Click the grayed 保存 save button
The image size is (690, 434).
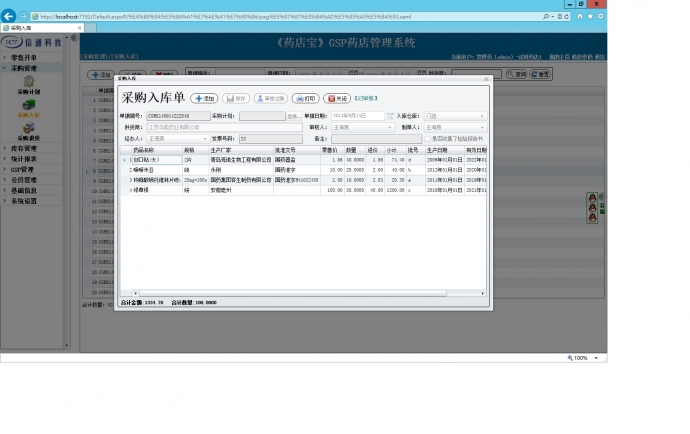point(236,99)
